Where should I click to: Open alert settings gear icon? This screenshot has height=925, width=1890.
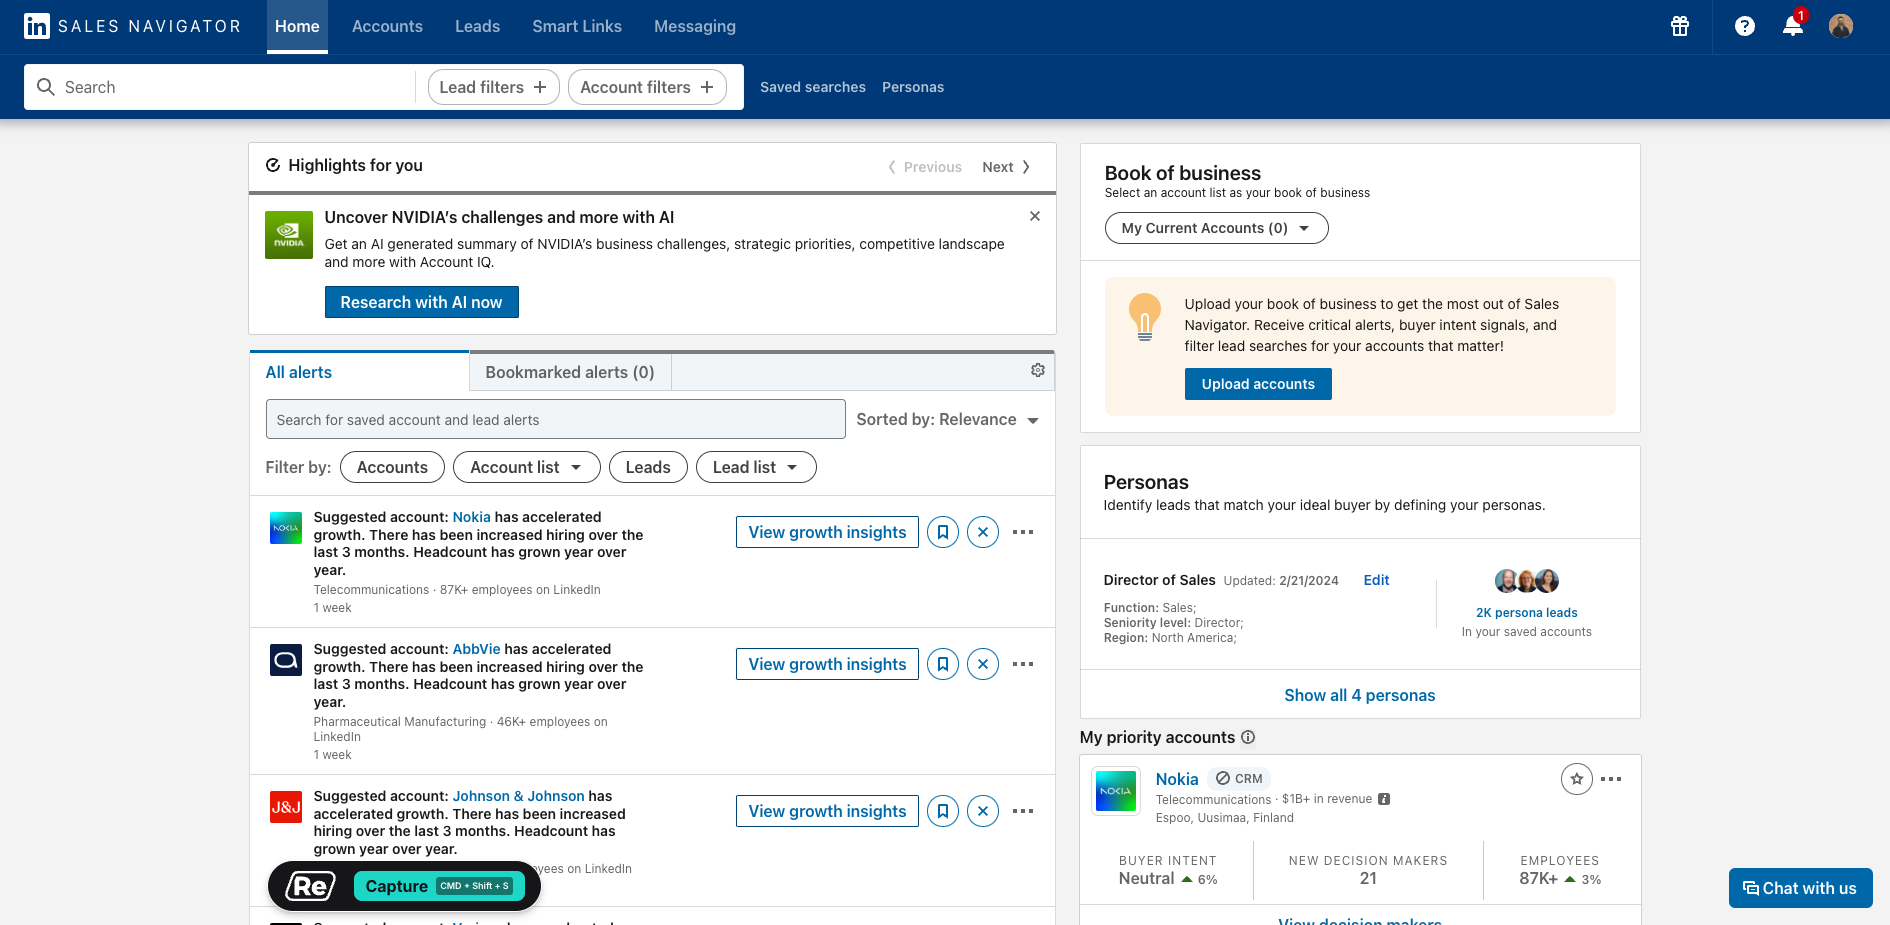(x=1038, y=370)
